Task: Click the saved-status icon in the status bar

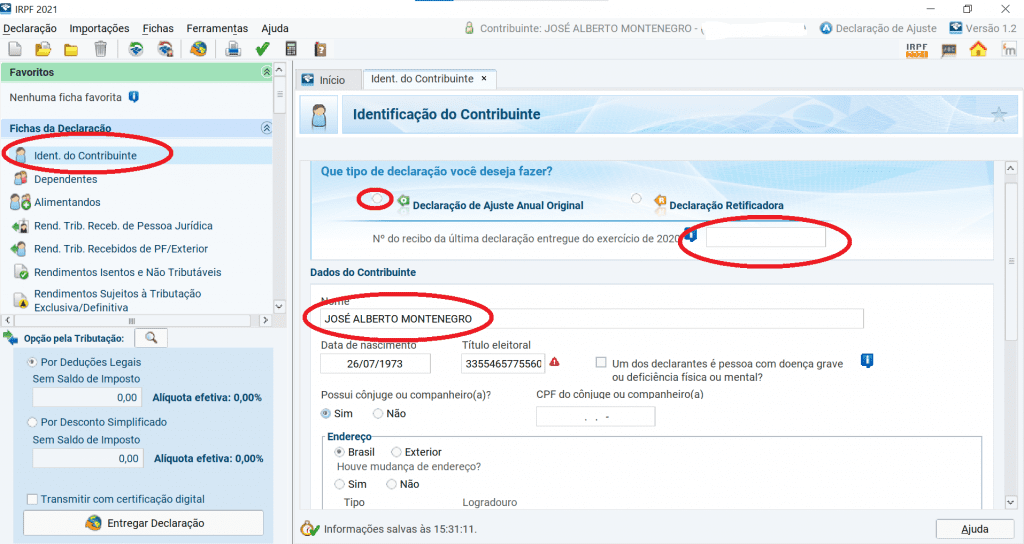Action: (310, 528)
